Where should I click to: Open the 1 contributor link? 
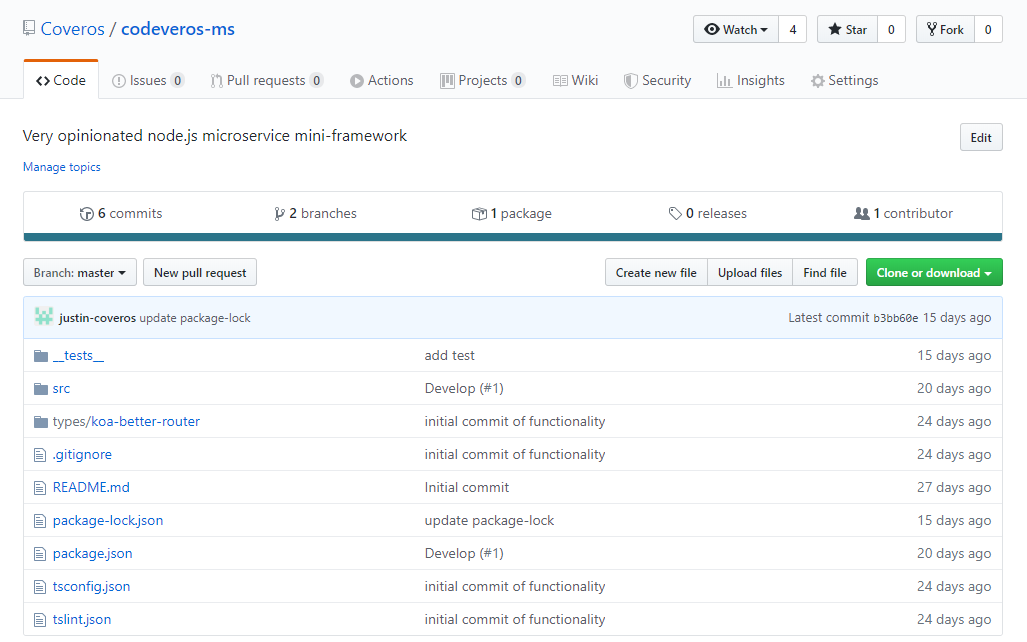click(x=903, y=214)
